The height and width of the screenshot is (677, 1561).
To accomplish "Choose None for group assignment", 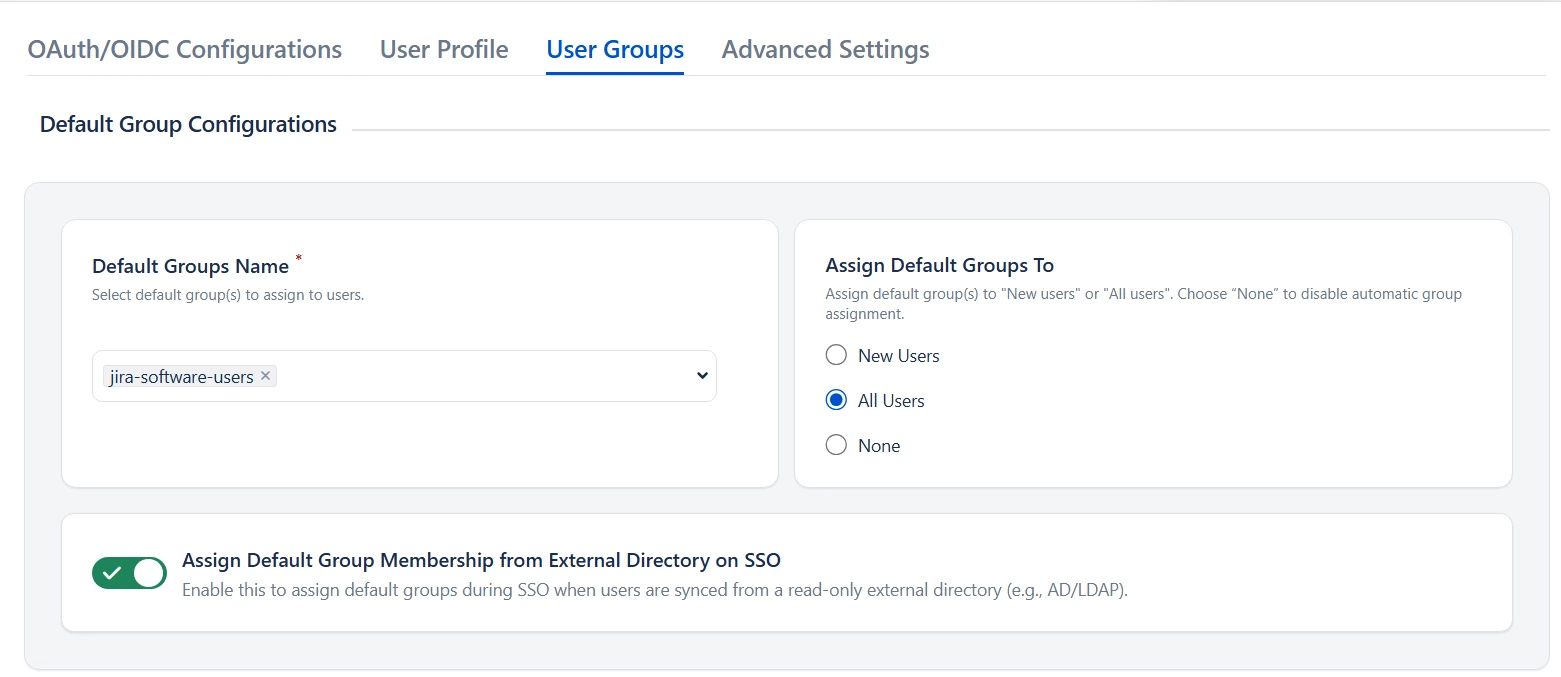I will [836, 444].
